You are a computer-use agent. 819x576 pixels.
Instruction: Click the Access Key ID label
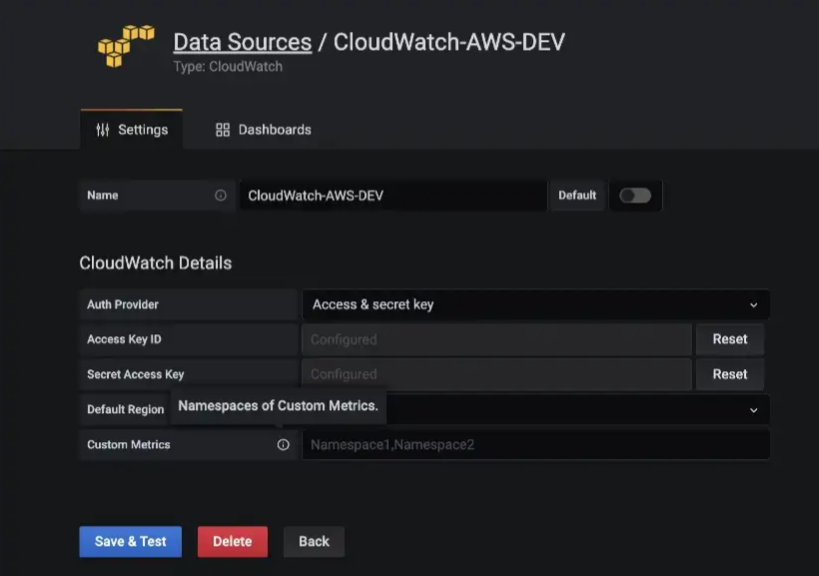(x=124, y=339)
